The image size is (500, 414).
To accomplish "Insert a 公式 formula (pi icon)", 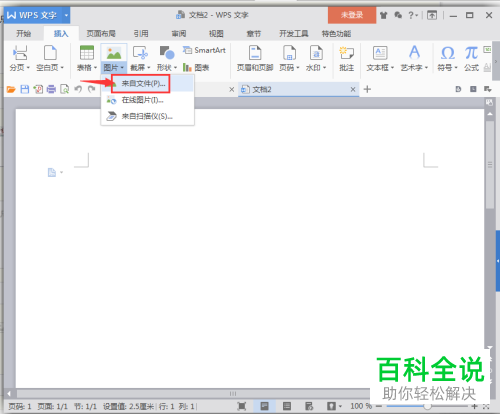I will pos(471,53).
